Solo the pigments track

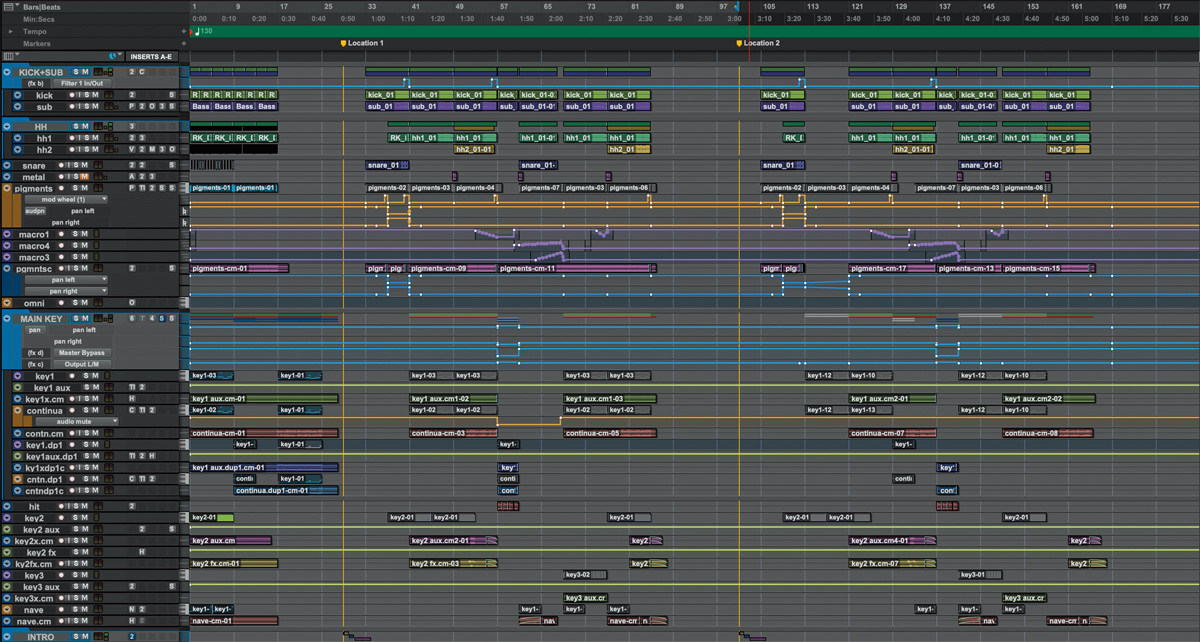pyautogui.click(x=75, y=188)
